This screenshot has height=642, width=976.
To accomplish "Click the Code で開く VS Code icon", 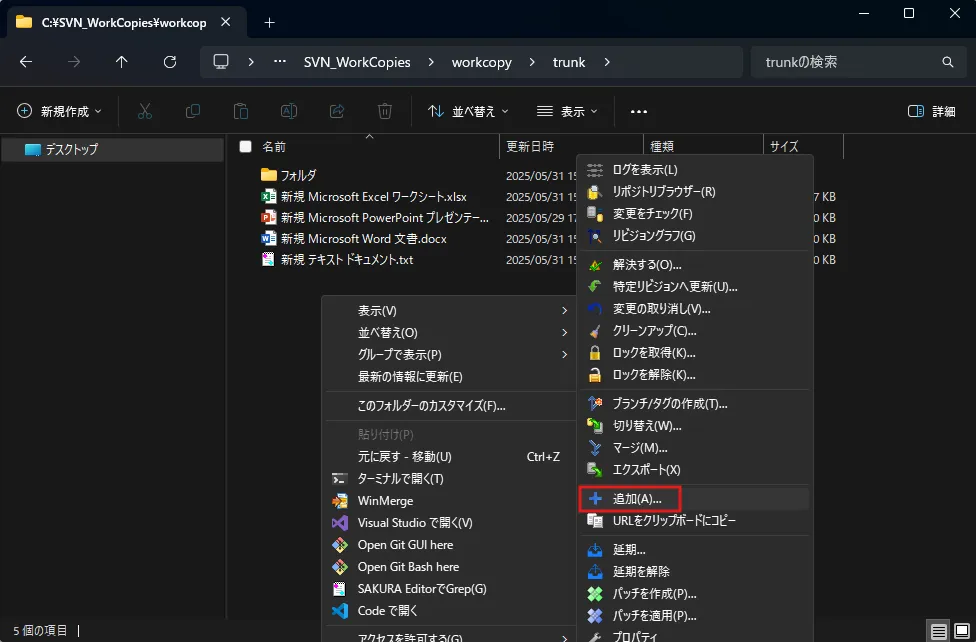I will click(340, 611).
